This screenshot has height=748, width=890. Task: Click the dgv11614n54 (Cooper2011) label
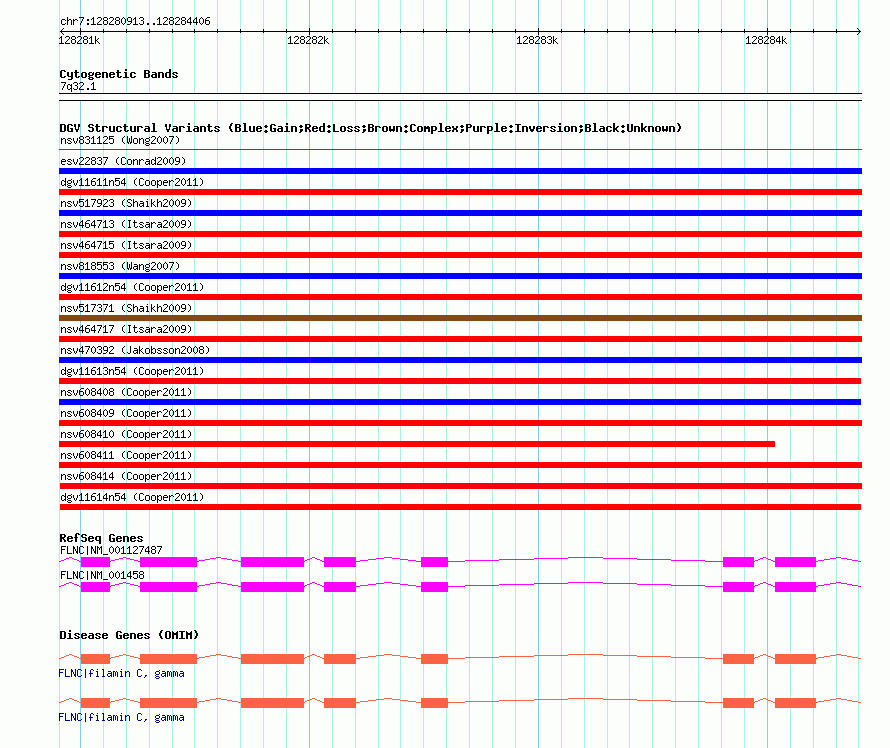[132, 497]
